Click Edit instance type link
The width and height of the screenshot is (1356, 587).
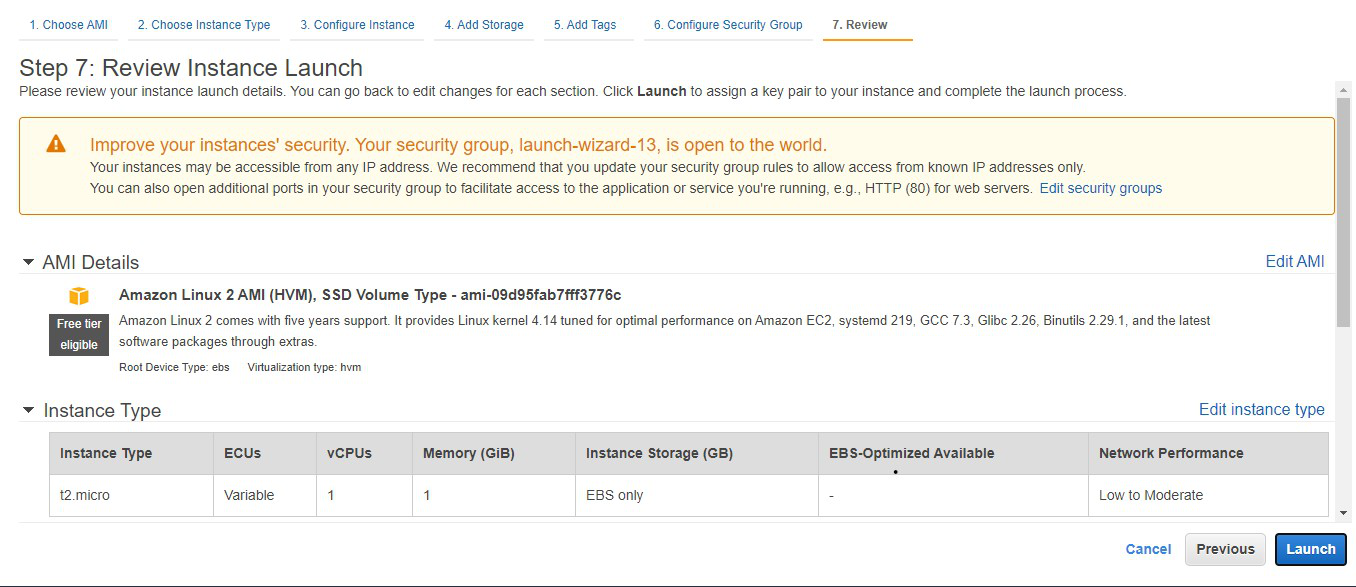[1261, 409]
